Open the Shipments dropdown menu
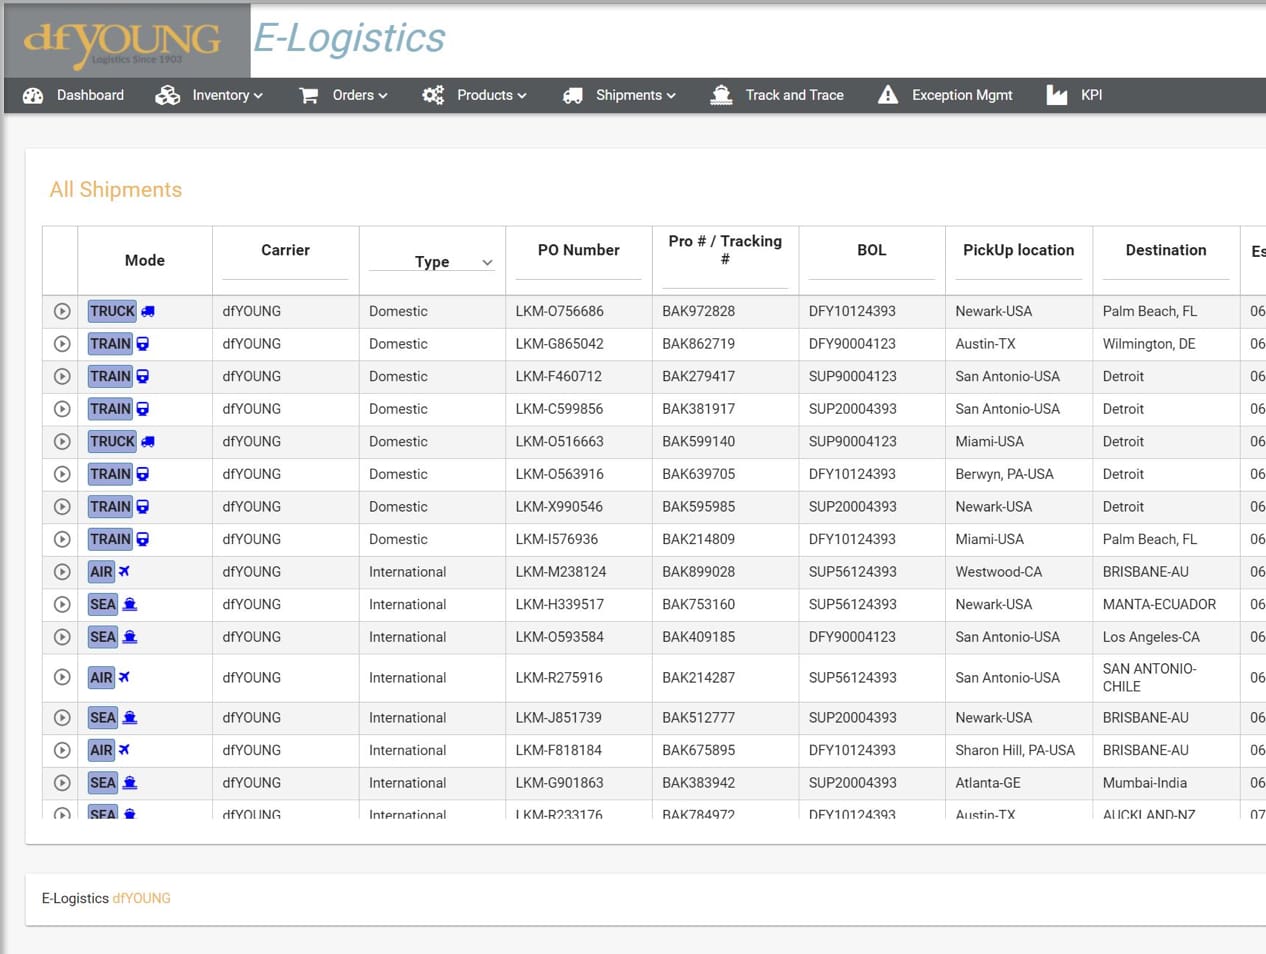This screenshot has width=1266, height=954. tap(635, 95)
